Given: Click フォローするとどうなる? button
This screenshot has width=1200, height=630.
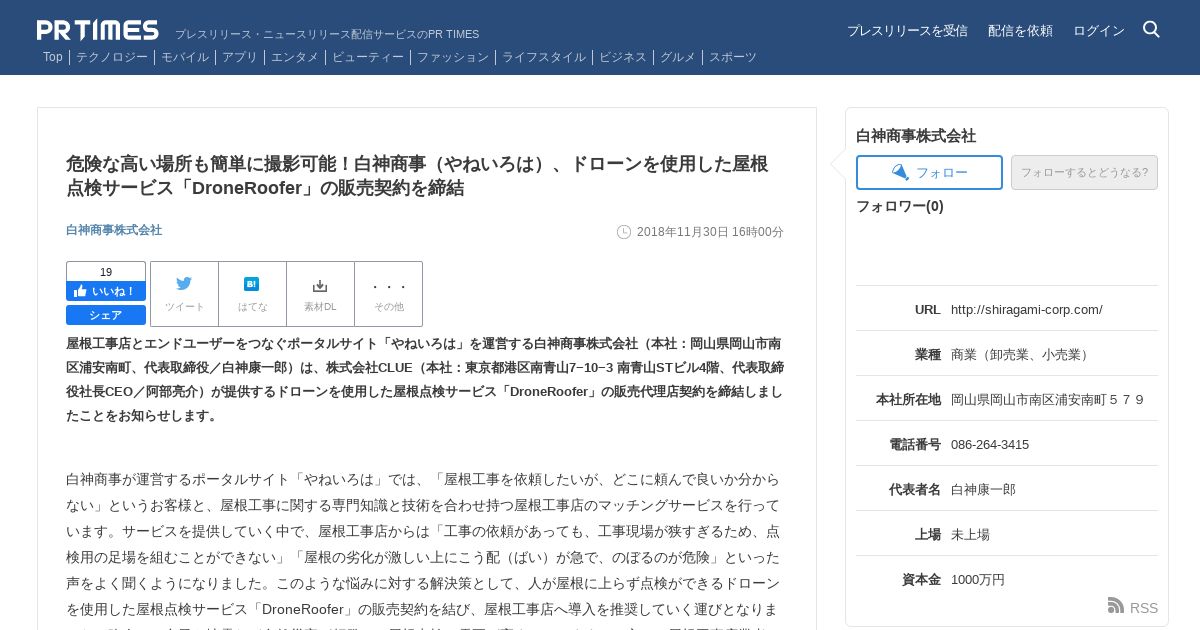Looking at the screenshot, I should point(1084,172).
